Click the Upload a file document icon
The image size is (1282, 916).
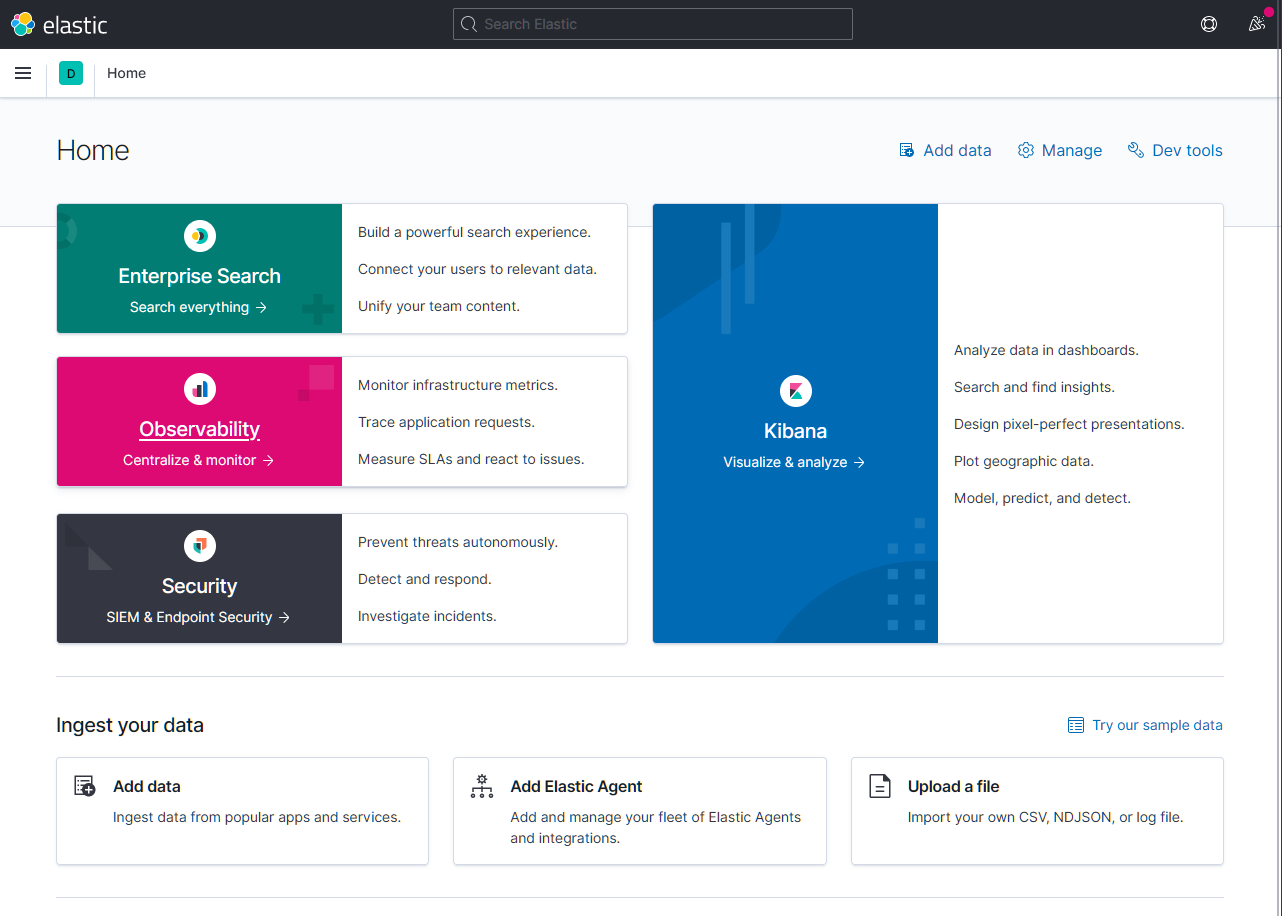(x=880, y=785)
